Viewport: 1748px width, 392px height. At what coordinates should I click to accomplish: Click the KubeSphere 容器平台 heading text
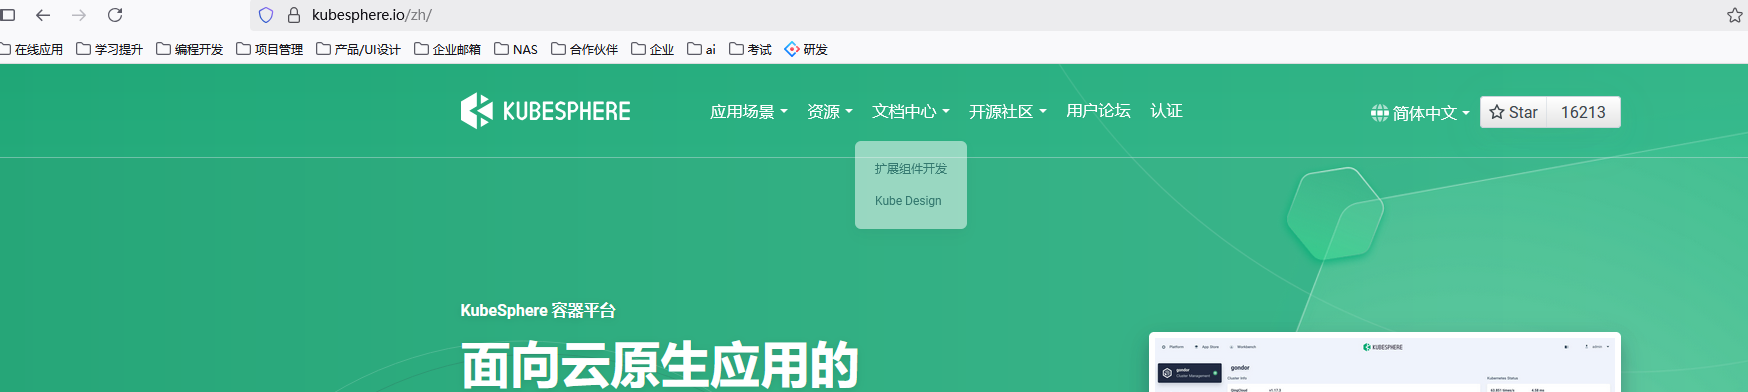click(538, 311)
